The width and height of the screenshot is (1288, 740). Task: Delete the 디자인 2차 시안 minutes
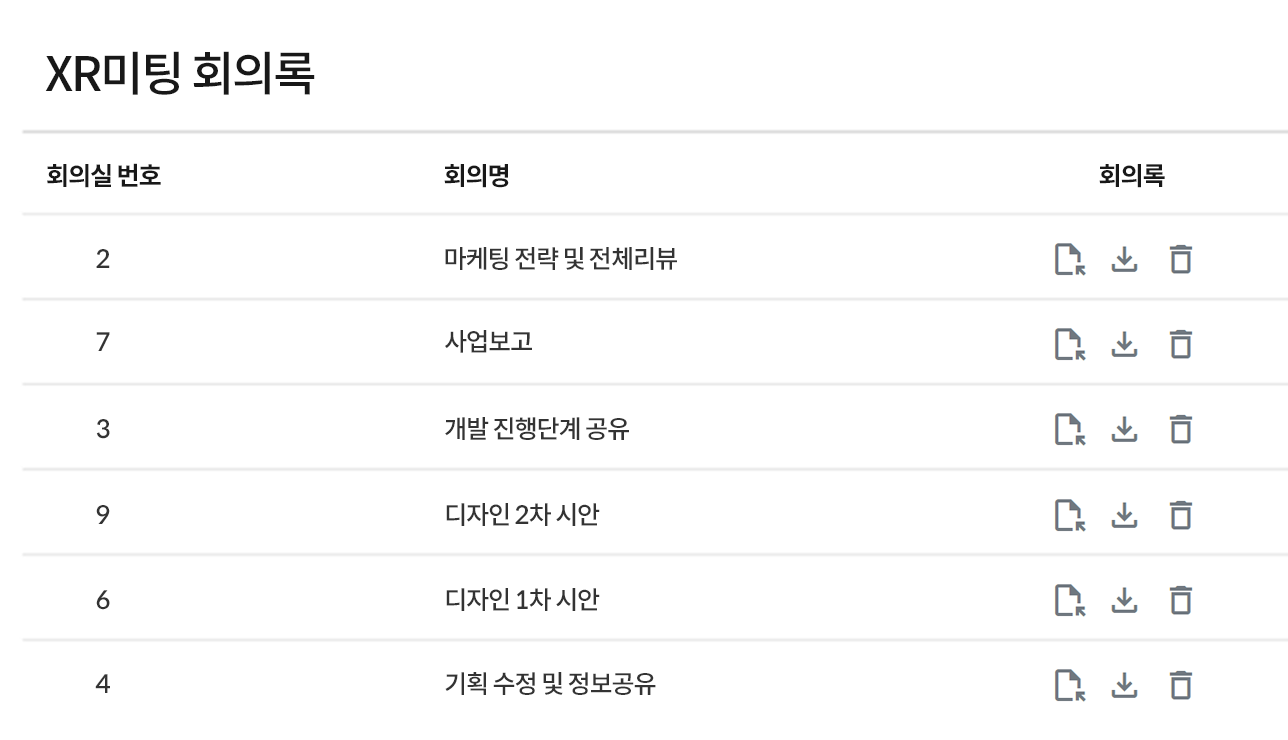1181,515
